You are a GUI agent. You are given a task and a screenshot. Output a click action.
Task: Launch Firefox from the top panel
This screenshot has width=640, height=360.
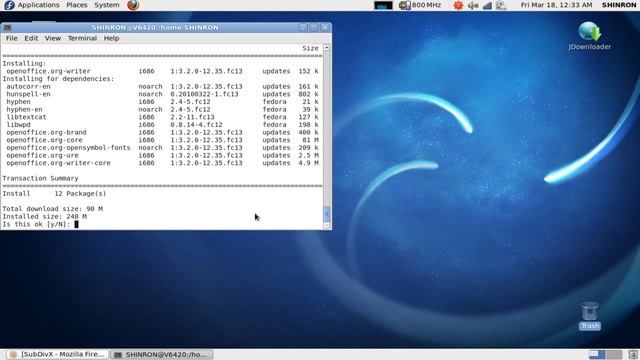[x=133, y=5]
